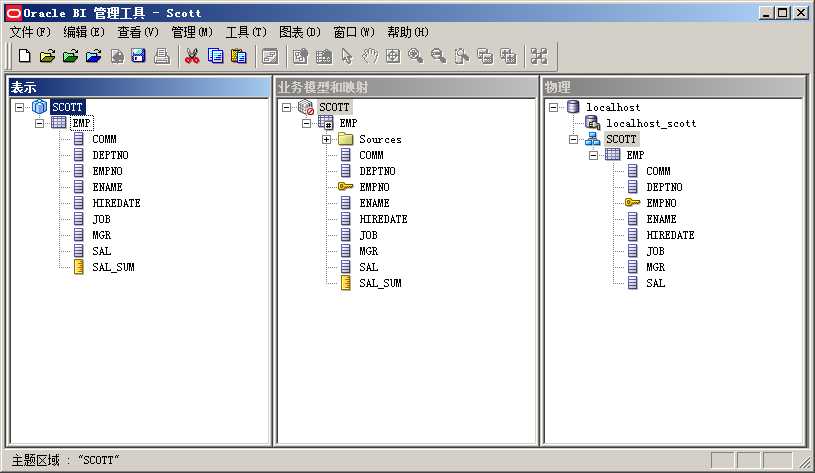Click the SAL_SUM ruler icon in presentation panel
815x473 pixels.
click(x=78, y=267)
